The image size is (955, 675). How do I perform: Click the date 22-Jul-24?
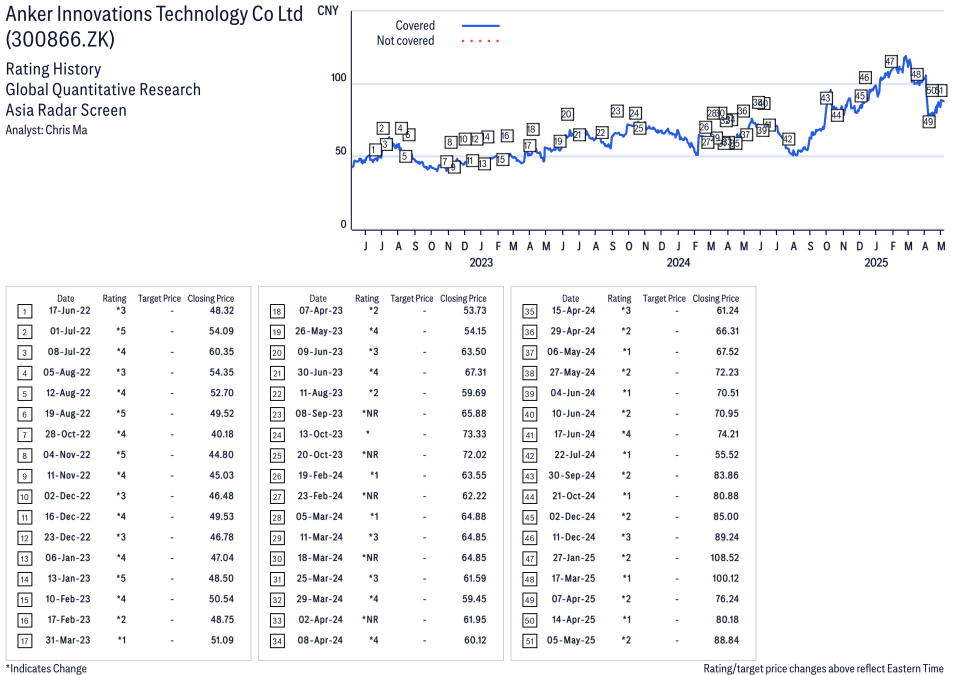[x=574, y=455]
